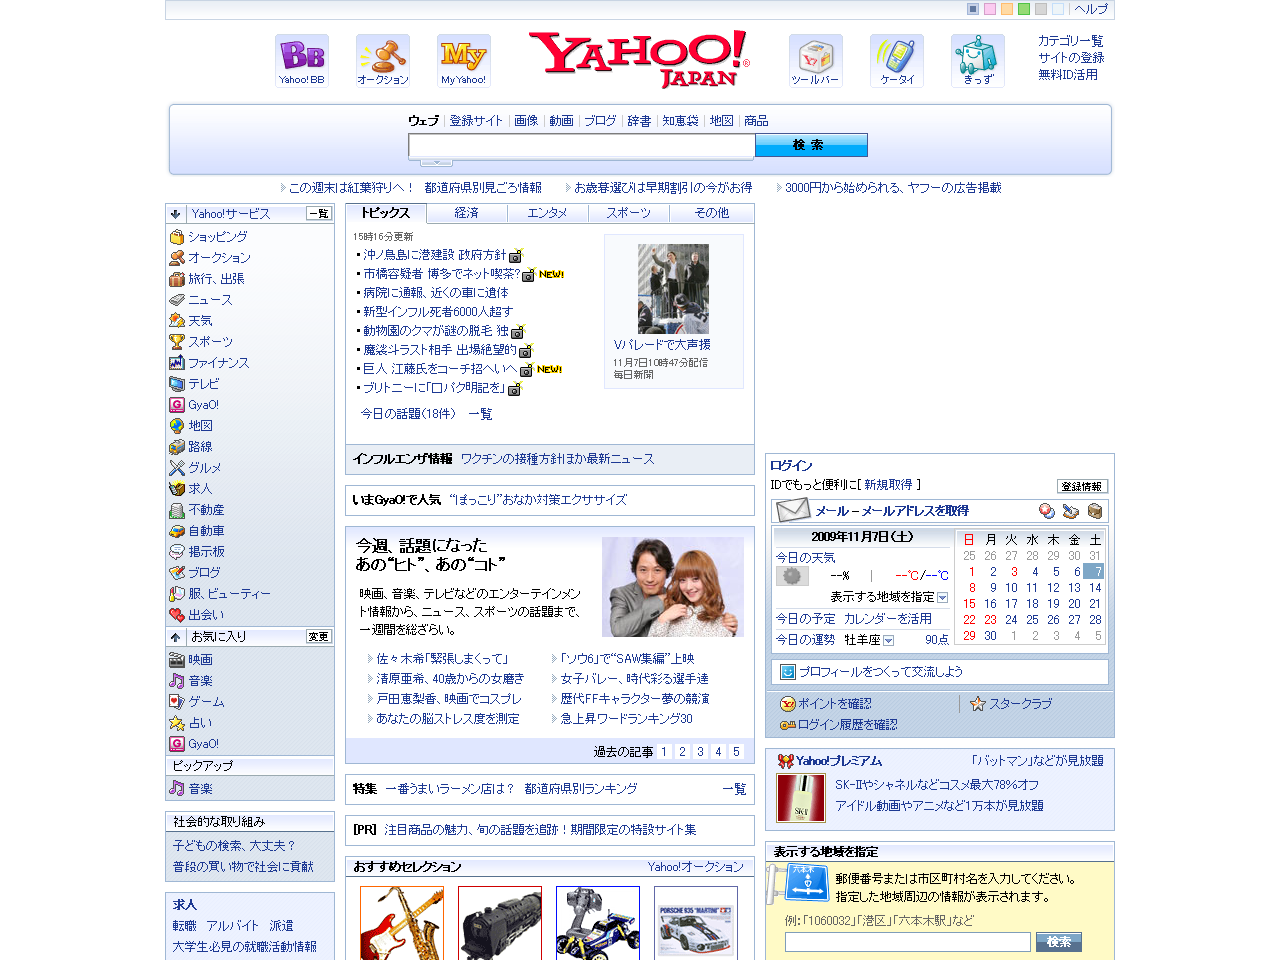This screenshot has width=1280, height=960.
Task: Choose the green theme color swatch
Action: [1024, 9]
